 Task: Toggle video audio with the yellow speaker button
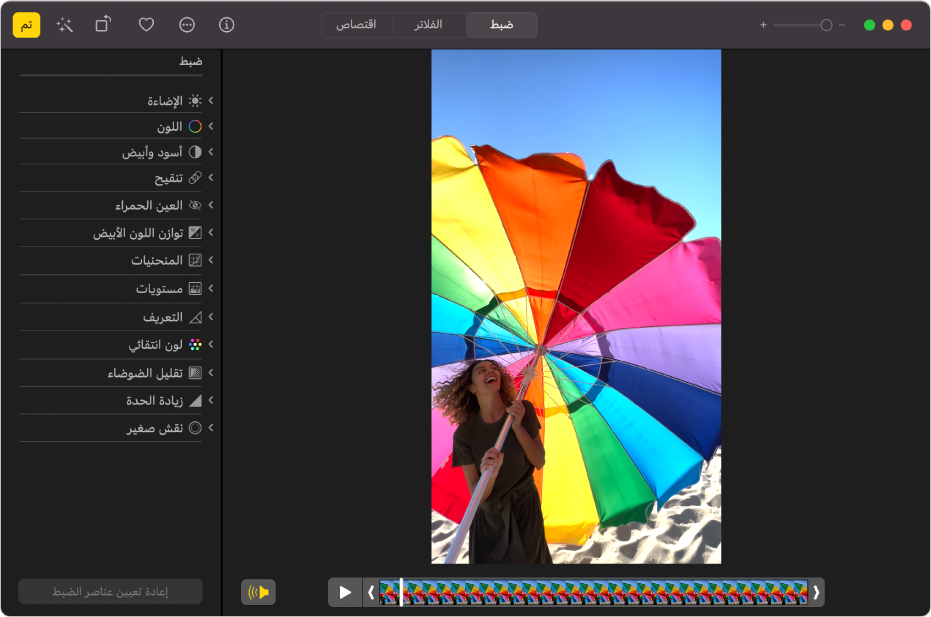[x=259, y=592]
